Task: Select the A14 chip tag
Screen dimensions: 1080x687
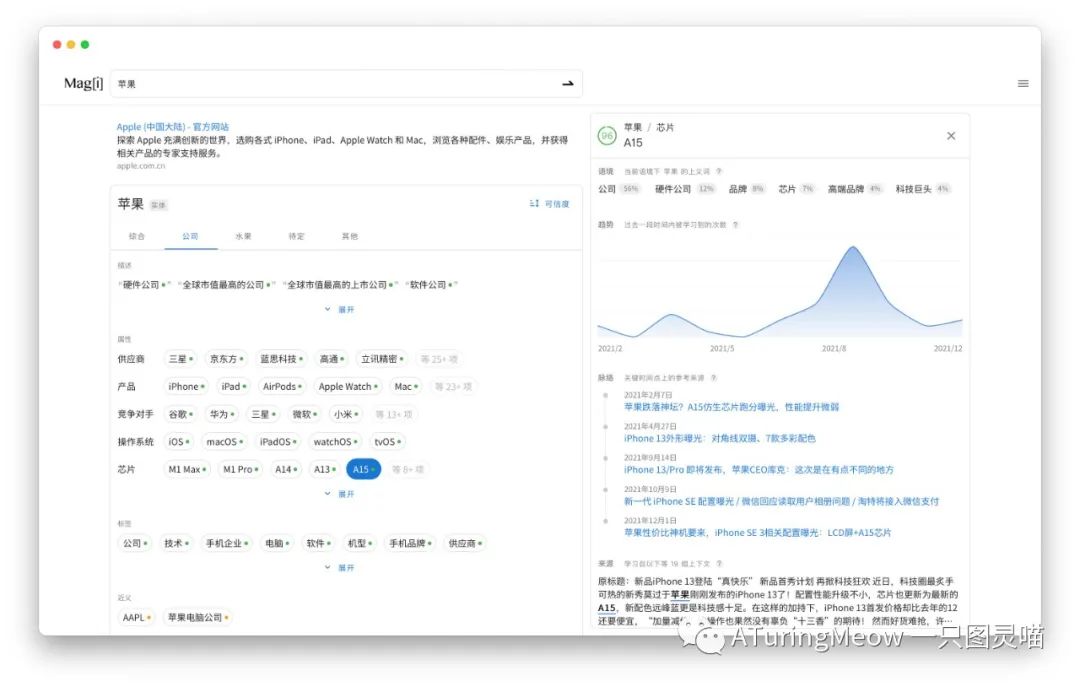Action: point(286,469)
